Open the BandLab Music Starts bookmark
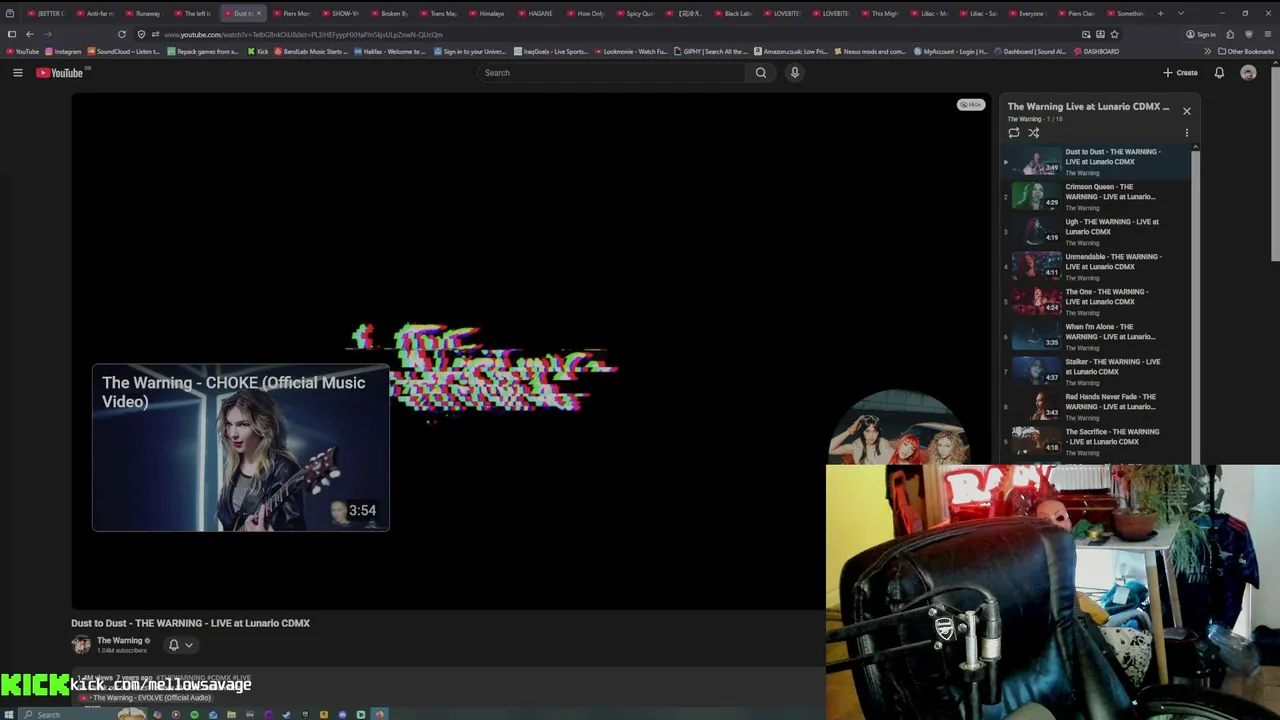Screen dimensions: 1280x720 click(311, 51)
